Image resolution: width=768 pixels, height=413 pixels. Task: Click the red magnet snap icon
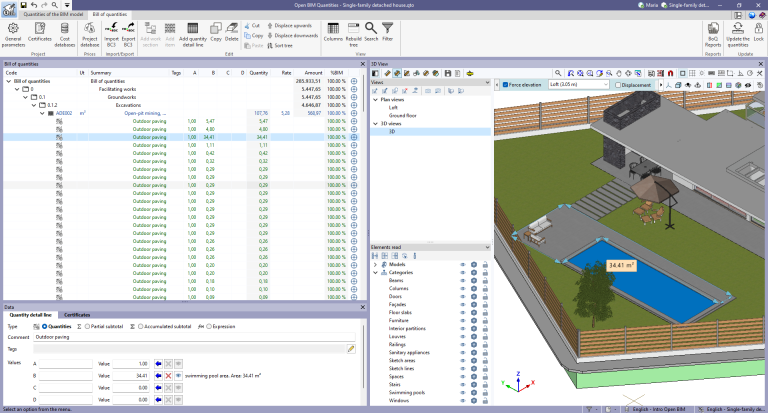(670, 73)
